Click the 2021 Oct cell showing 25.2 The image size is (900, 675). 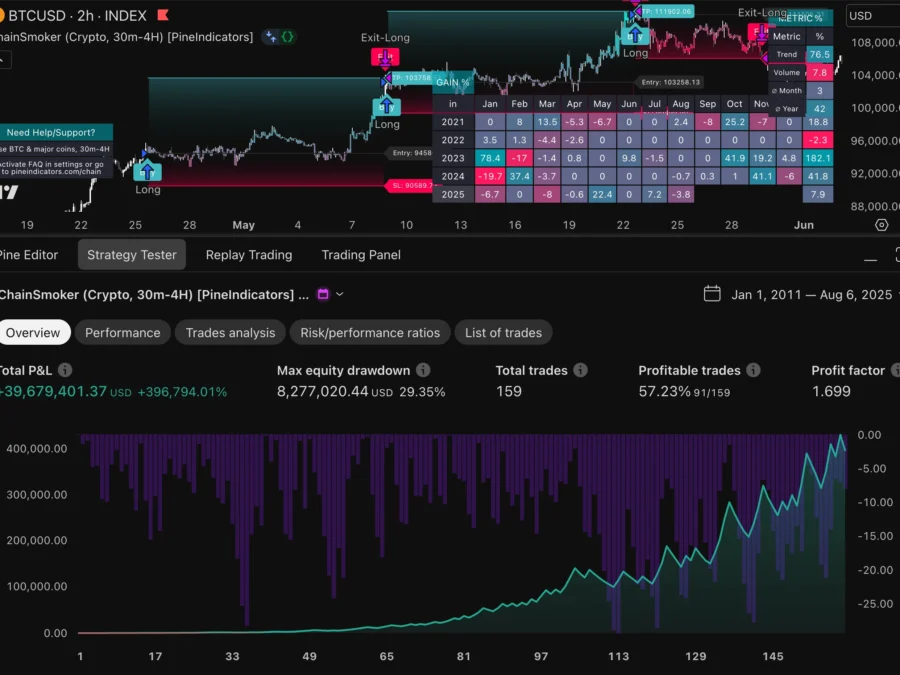pyautogui.click(x=734, y=122)
